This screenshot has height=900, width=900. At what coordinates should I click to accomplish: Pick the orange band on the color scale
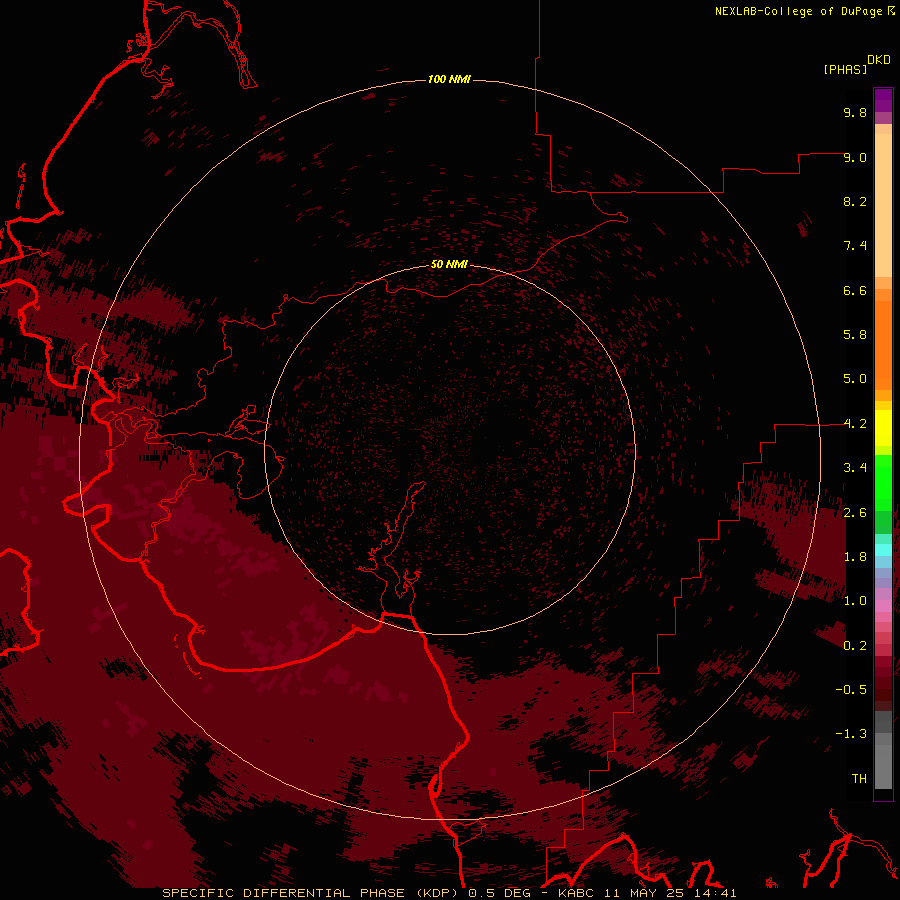click(883, 346)
